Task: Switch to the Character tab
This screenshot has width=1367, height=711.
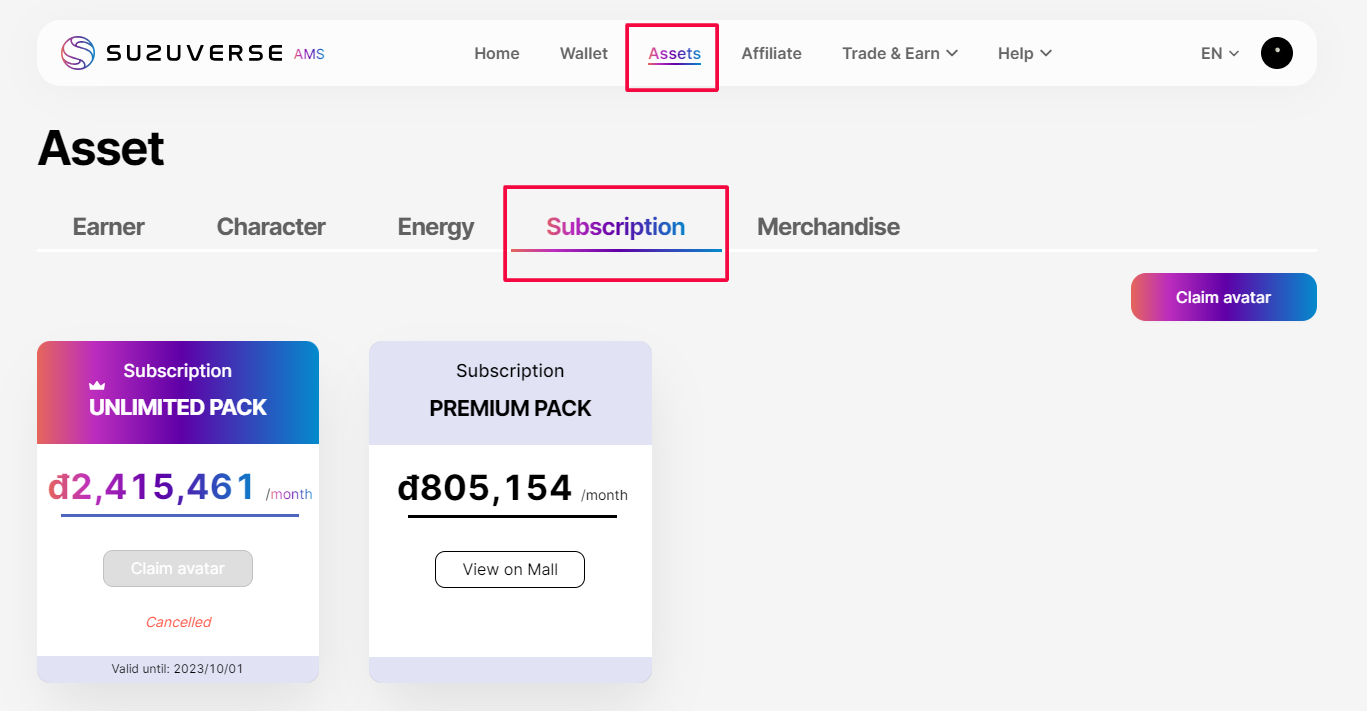Action: tap(271, 227)
